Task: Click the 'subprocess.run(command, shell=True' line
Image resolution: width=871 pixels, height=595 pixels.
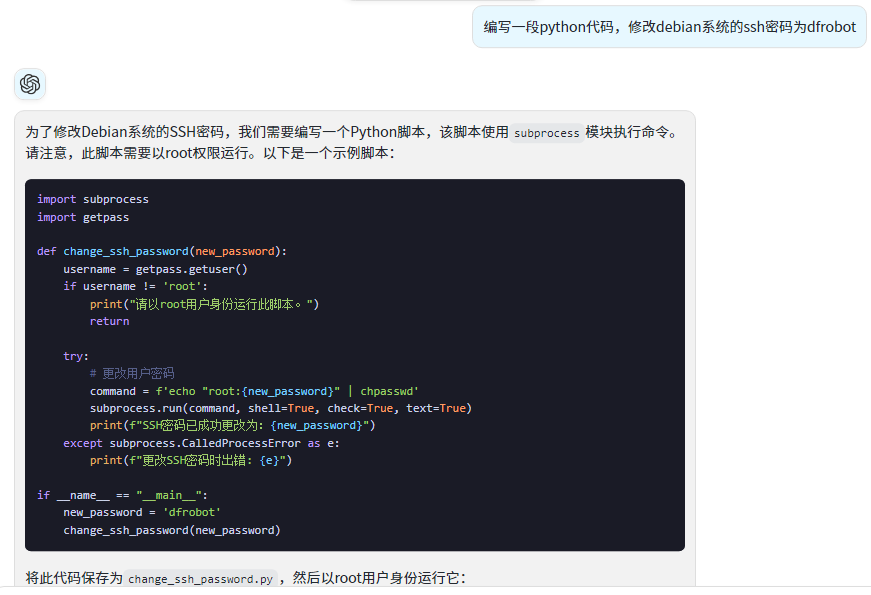Action: coord(281,408)
